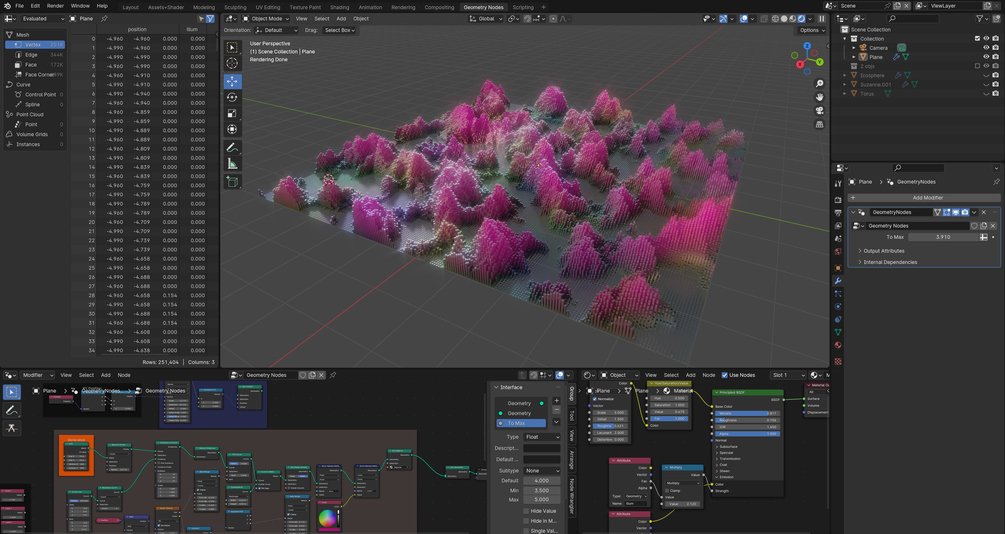Open the Slot 1 material dropdown
This screenshot has height=534, width=1005.
click(788, 375)
